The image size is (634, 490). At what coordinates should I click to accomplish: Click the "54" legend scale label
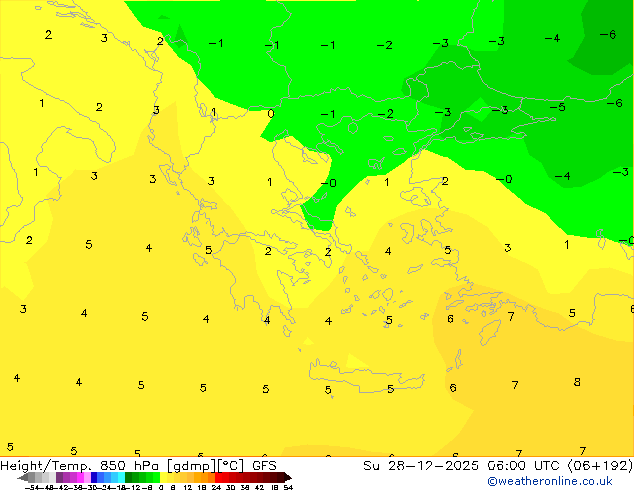point(288,487)
